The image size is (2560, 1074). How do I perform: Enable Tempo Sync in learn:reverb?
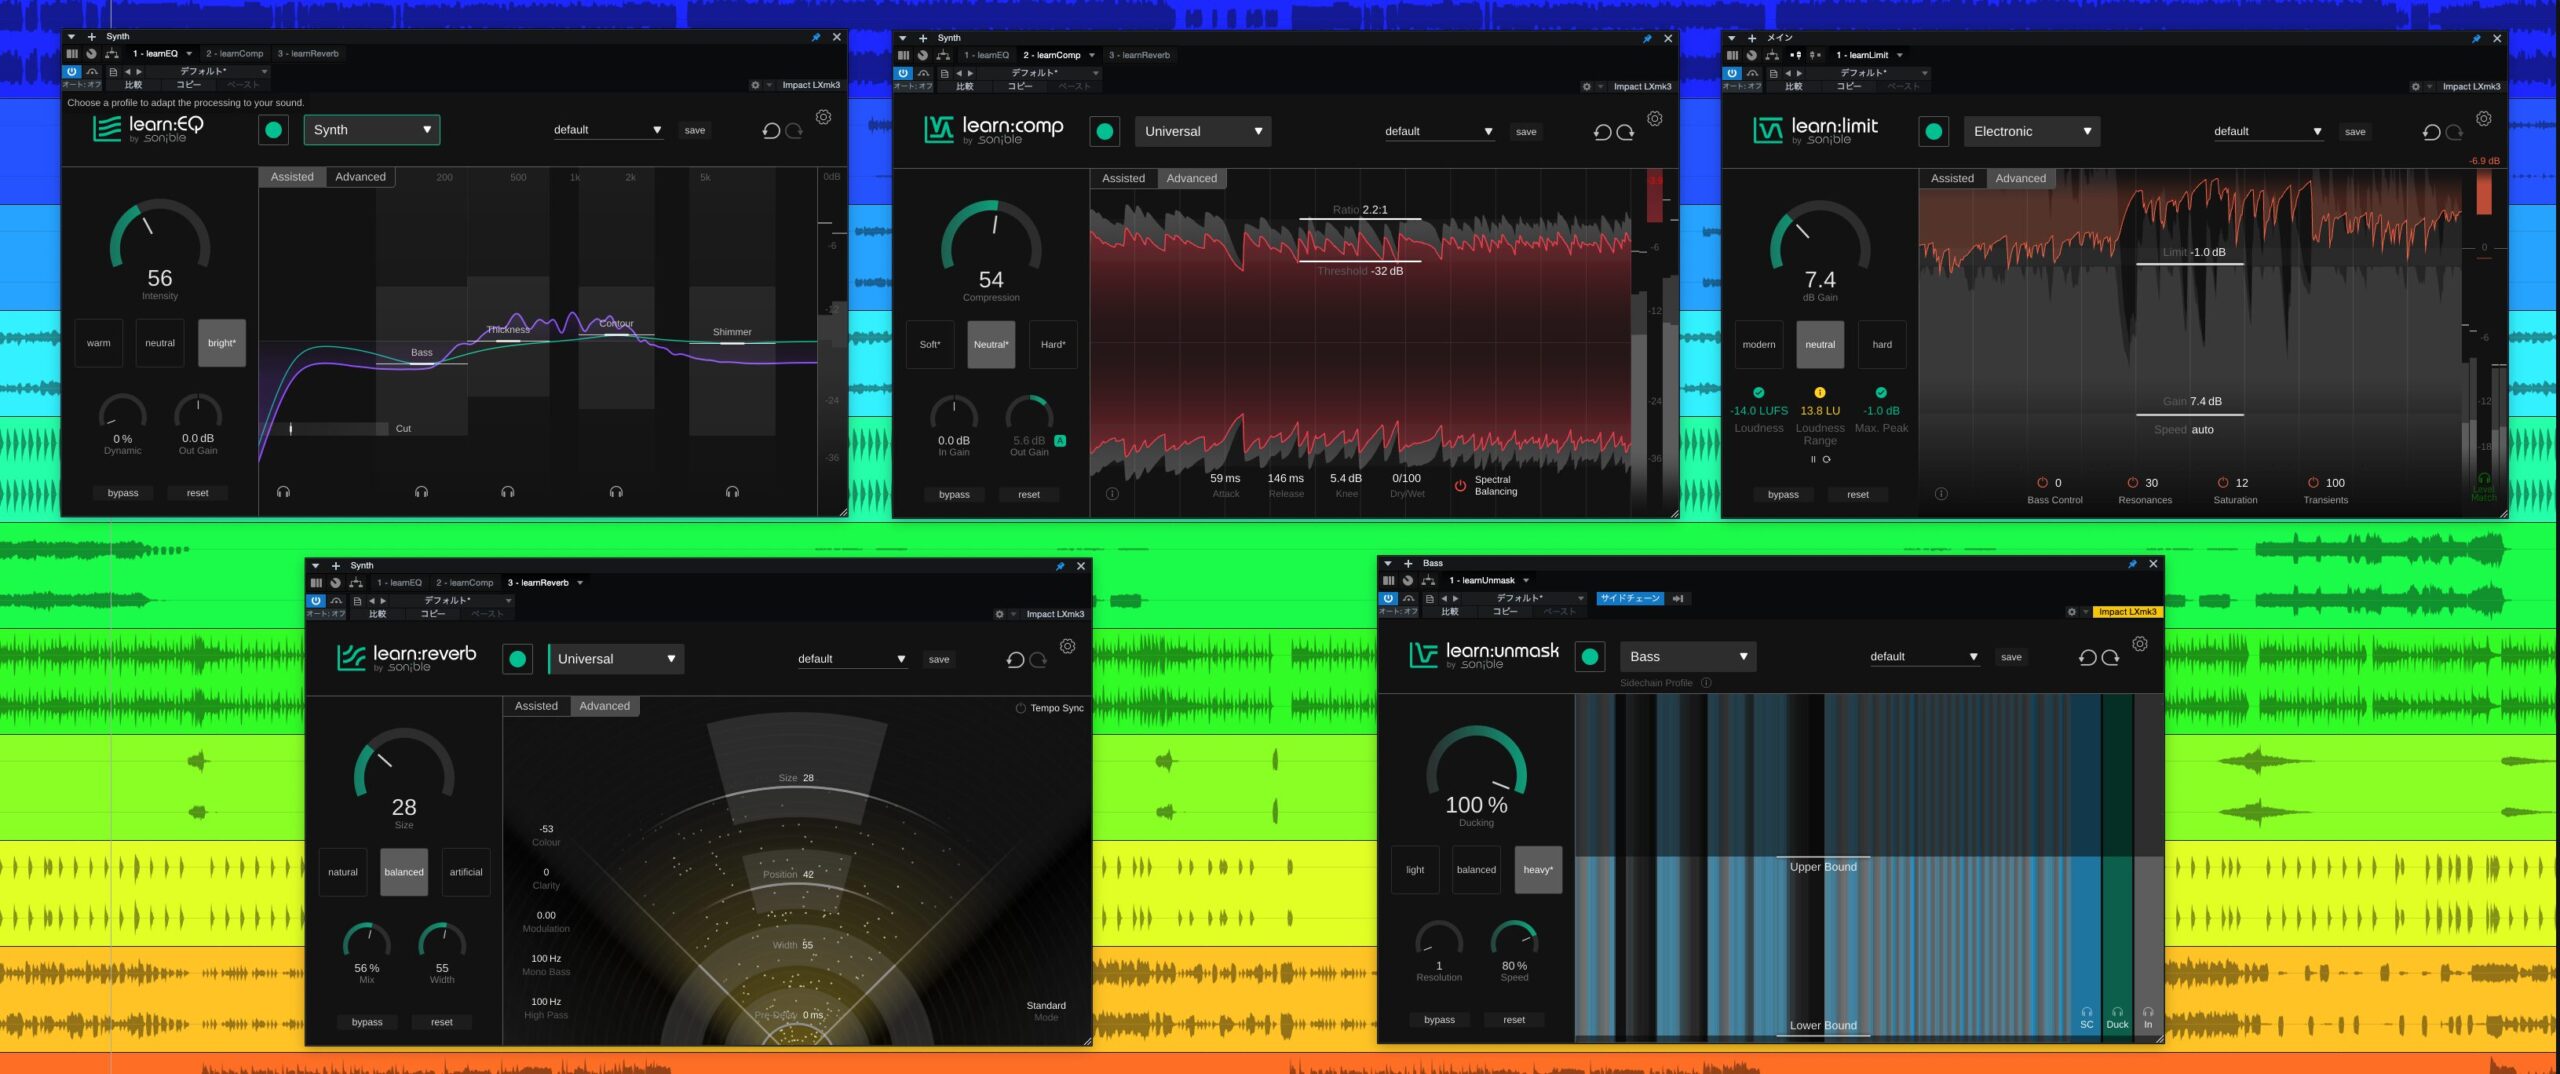click(x=1020, y=708)
